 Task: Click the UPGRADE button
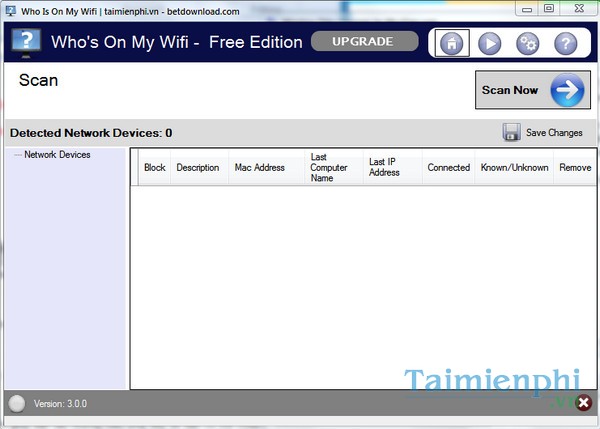click(364, 41)
